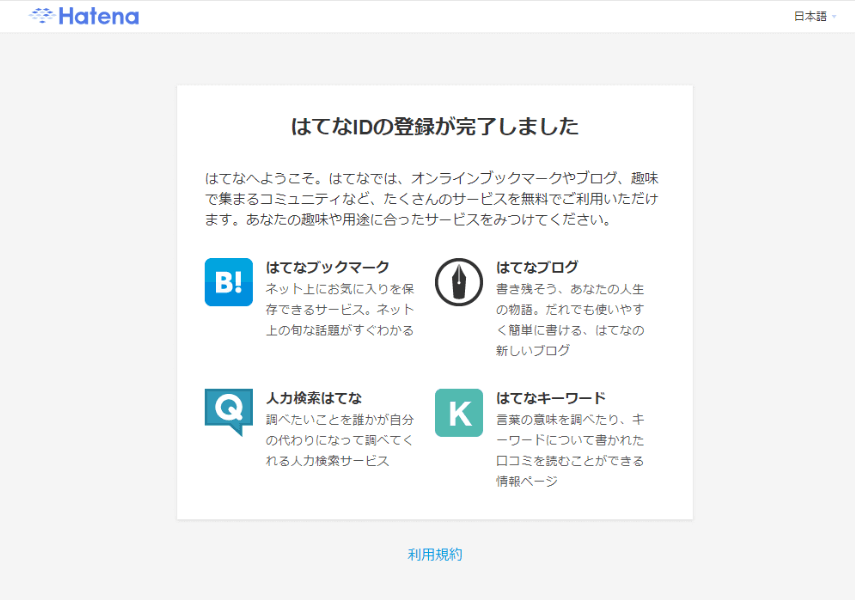Go to the はてなブックマーク service title
The image size is (855, 600).
[x=327, y=267]
